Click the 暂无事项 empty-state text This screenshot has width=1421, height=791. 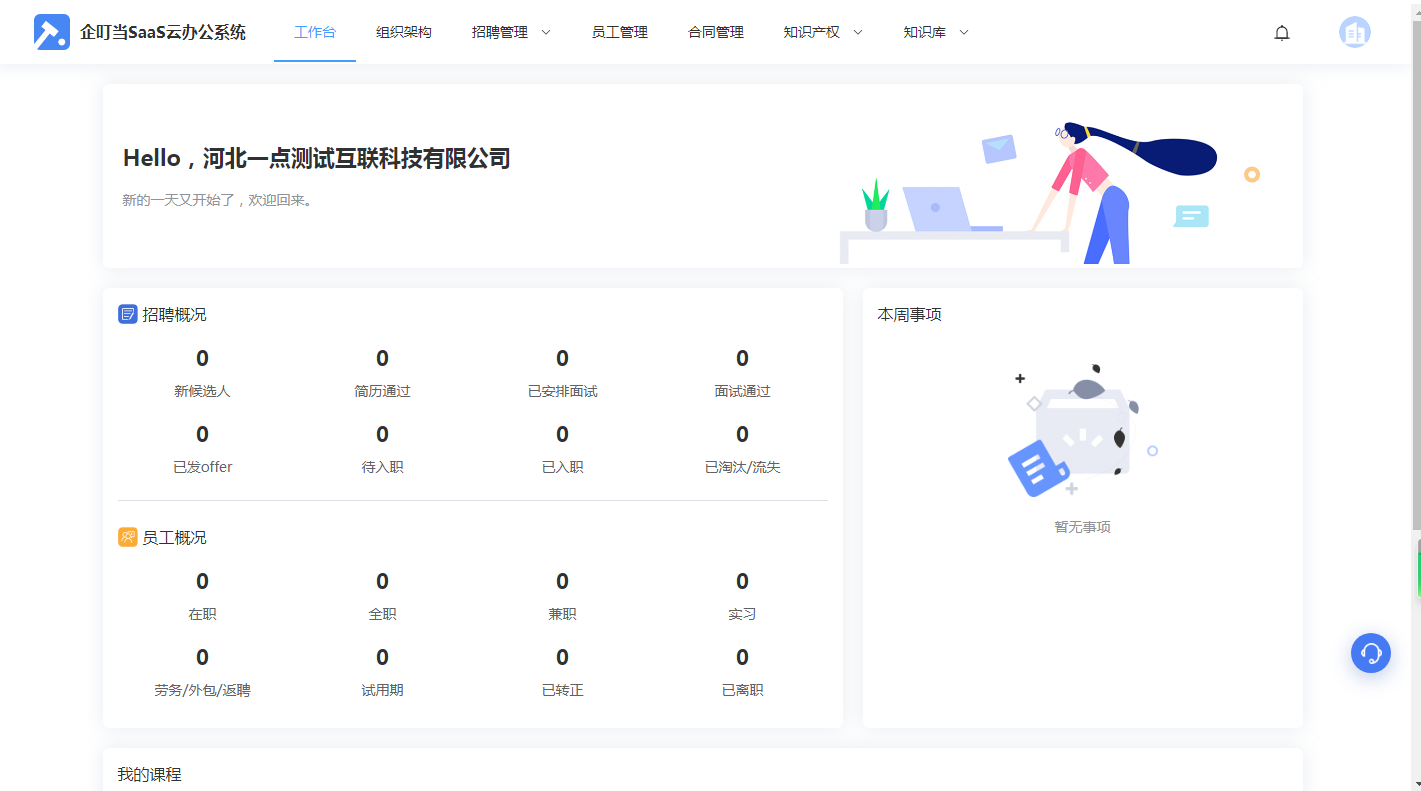(x=1082, y=527)
